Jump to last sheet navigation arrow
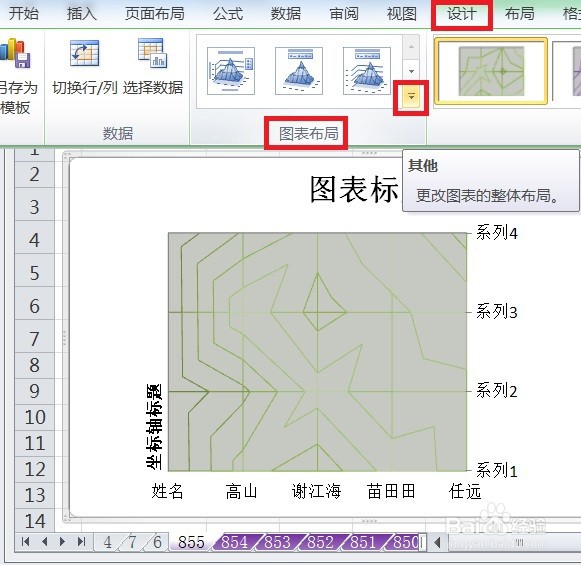The width and height of the screenshot is (581, 565). 81,542
